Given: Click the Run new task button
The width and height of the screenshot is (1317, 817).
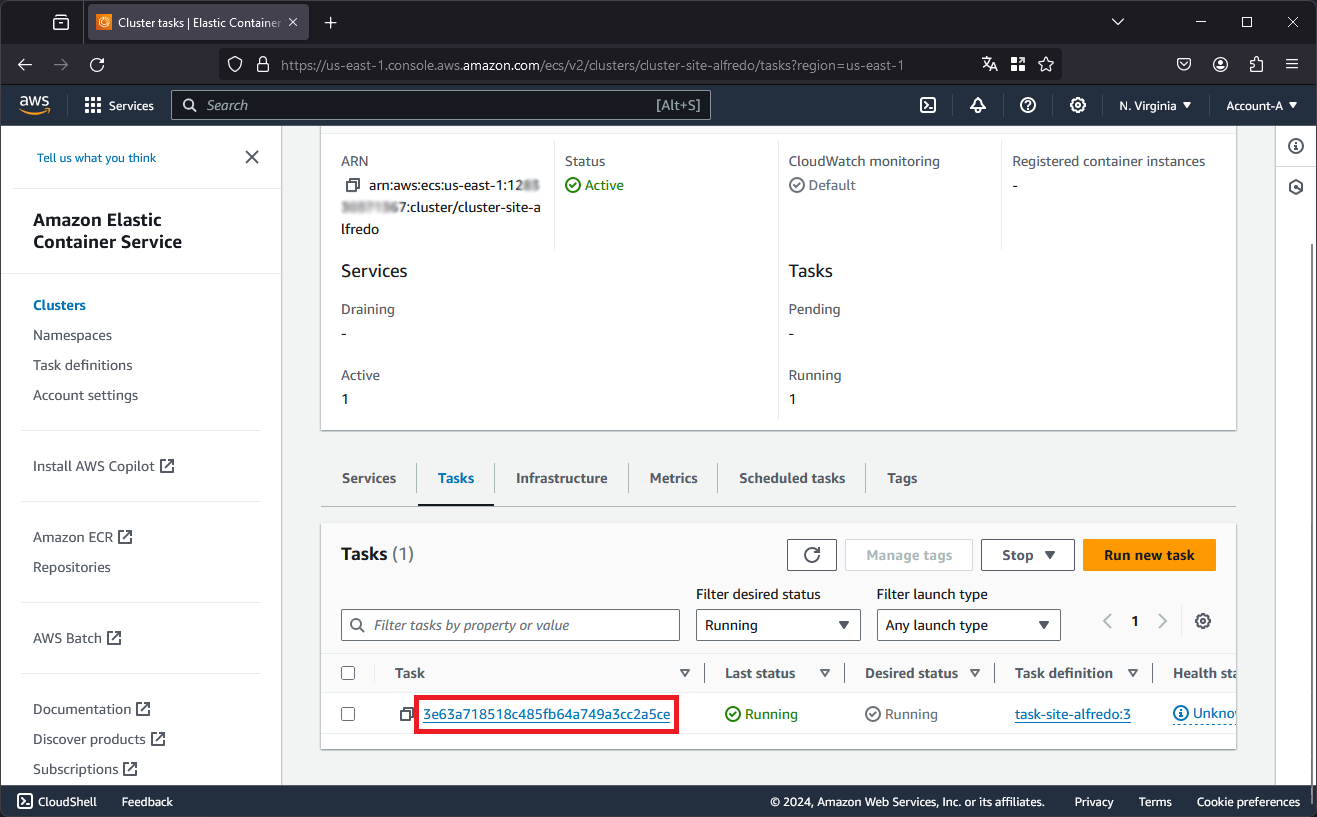Looking at the screenshot, I should click(x=1149, y=555).
